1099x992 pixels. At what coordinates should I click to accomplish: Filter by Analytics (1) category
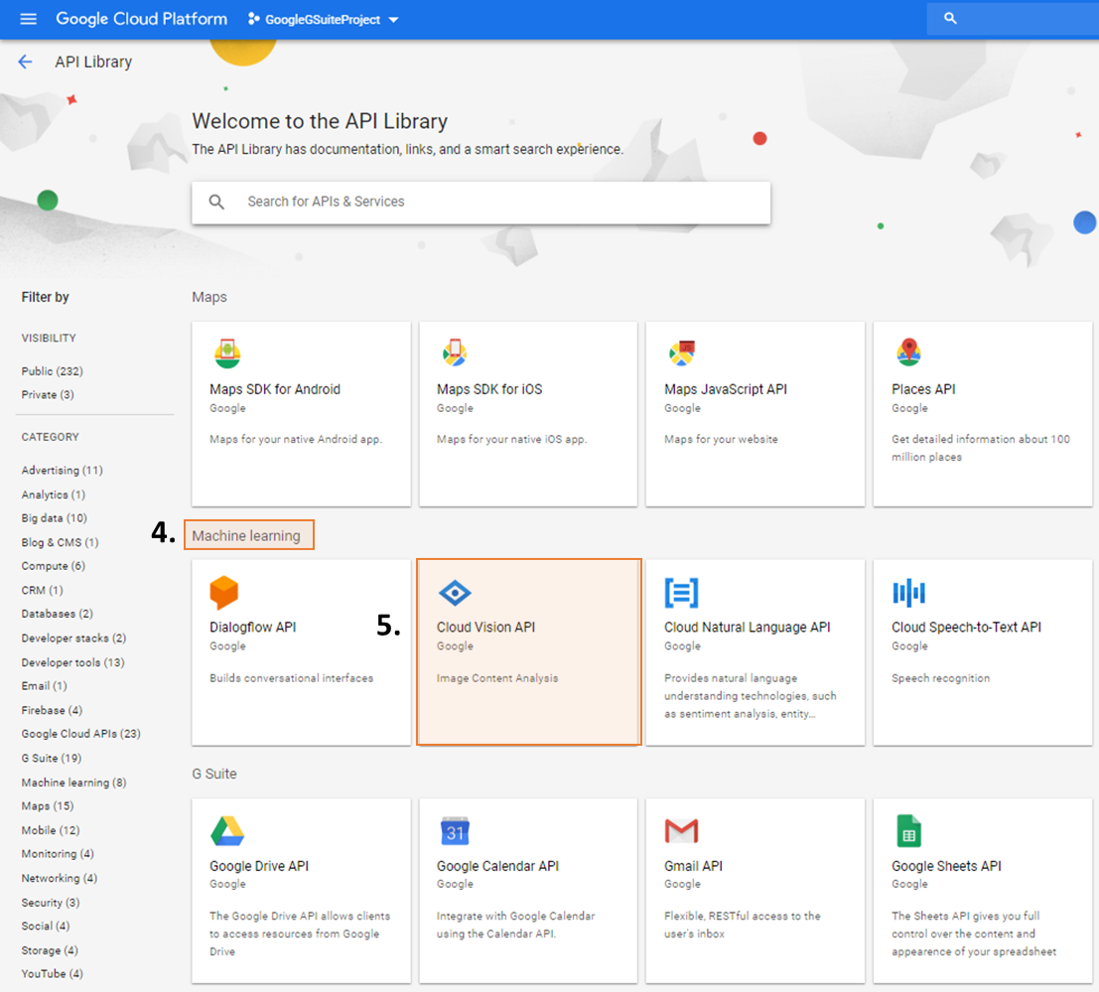53,494
